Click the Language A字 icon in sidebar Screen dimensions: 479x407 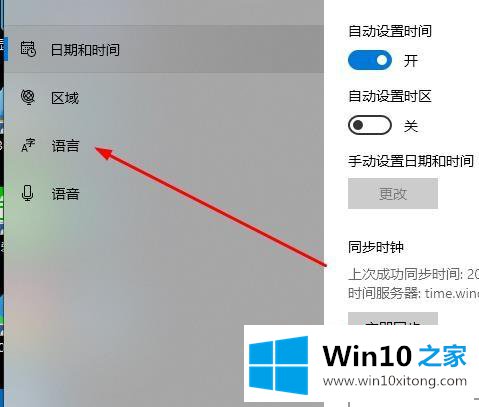click(x=28, y=145)
